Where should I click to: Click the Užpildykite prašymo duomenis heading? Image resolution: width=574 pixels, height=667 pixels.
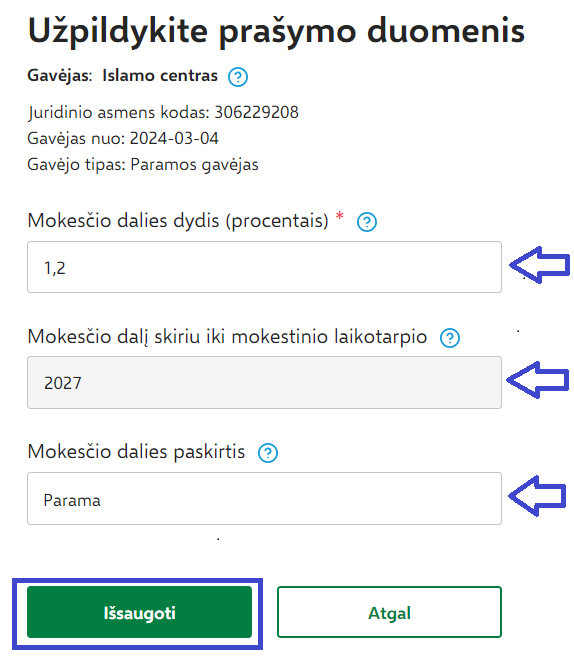(276, 31)
